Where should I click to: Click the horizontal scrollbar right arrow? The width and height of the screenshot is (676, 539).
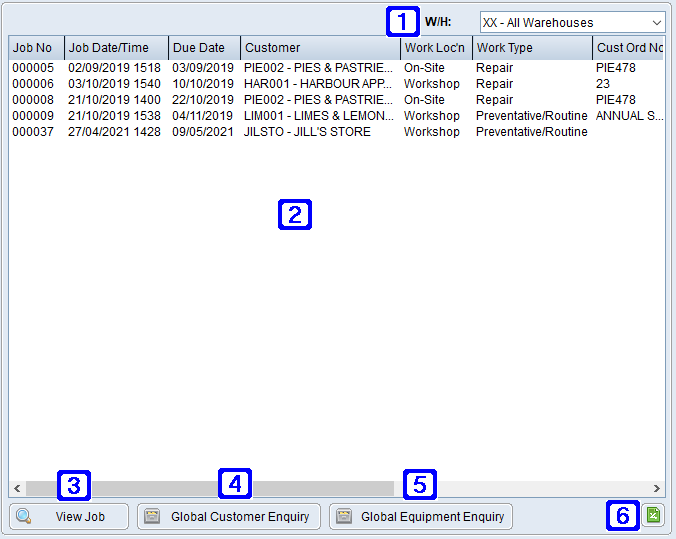656,488
